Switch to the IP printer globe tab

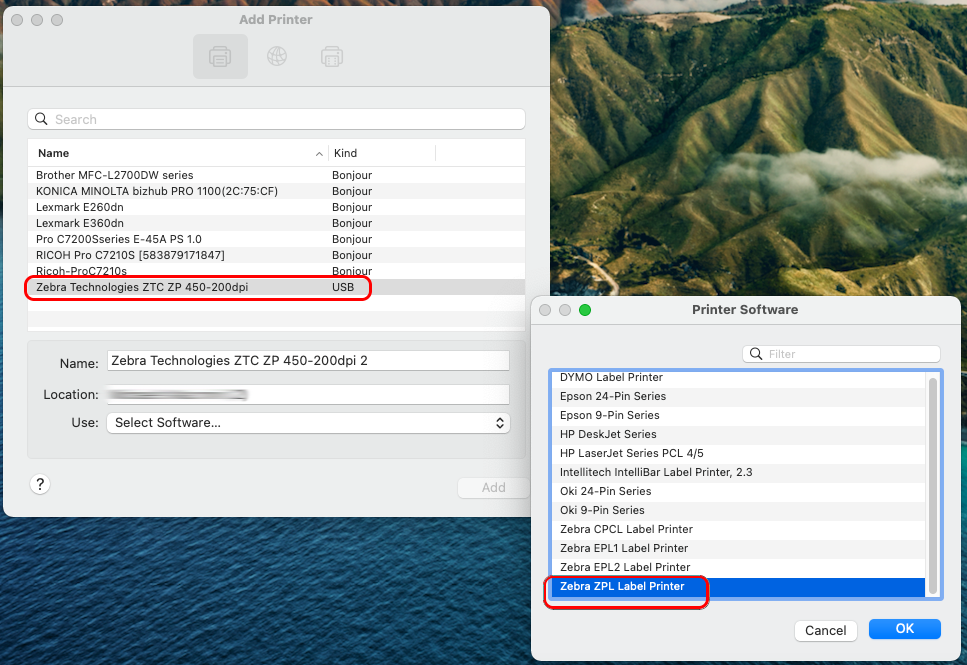(277, 57)
